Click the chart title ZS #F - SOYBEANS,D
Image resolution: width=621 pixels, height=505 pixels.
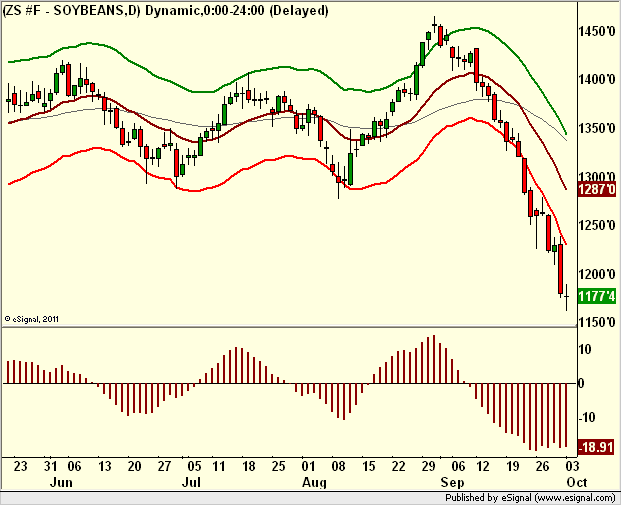[x=71, y=10]
